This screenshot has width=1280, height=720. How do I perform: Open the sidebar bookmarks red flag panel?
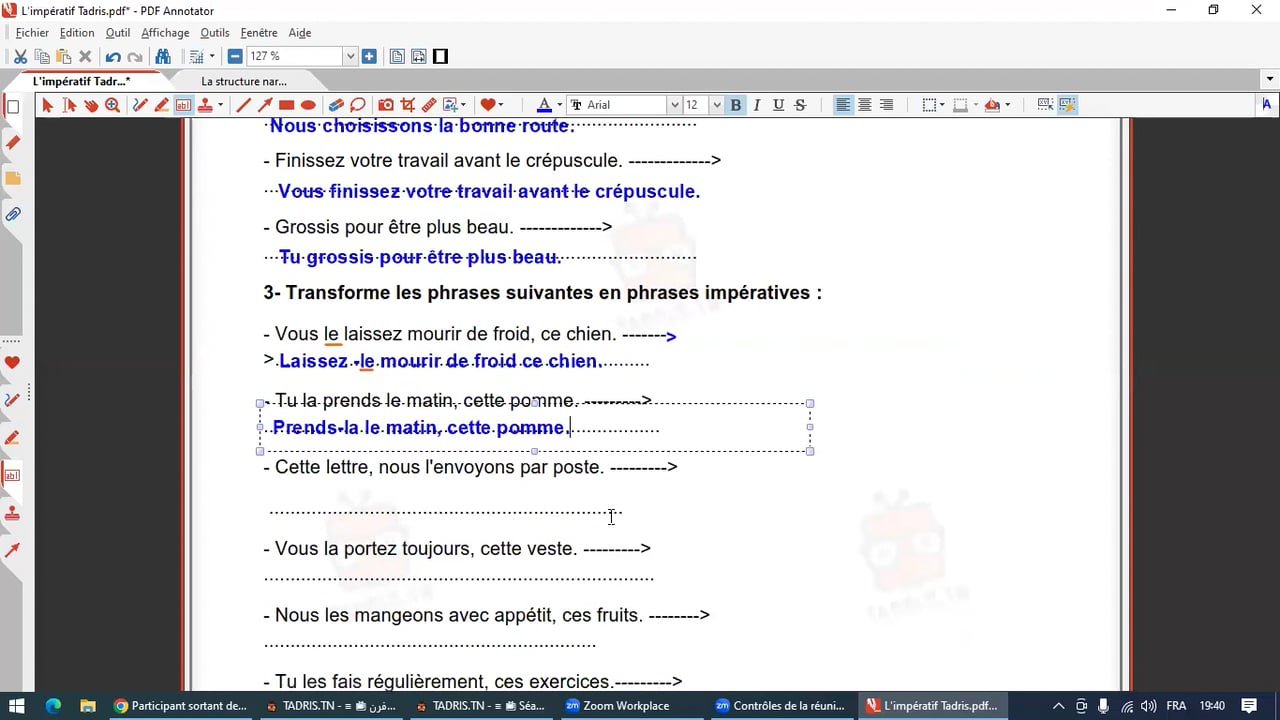tap(13, 143)
